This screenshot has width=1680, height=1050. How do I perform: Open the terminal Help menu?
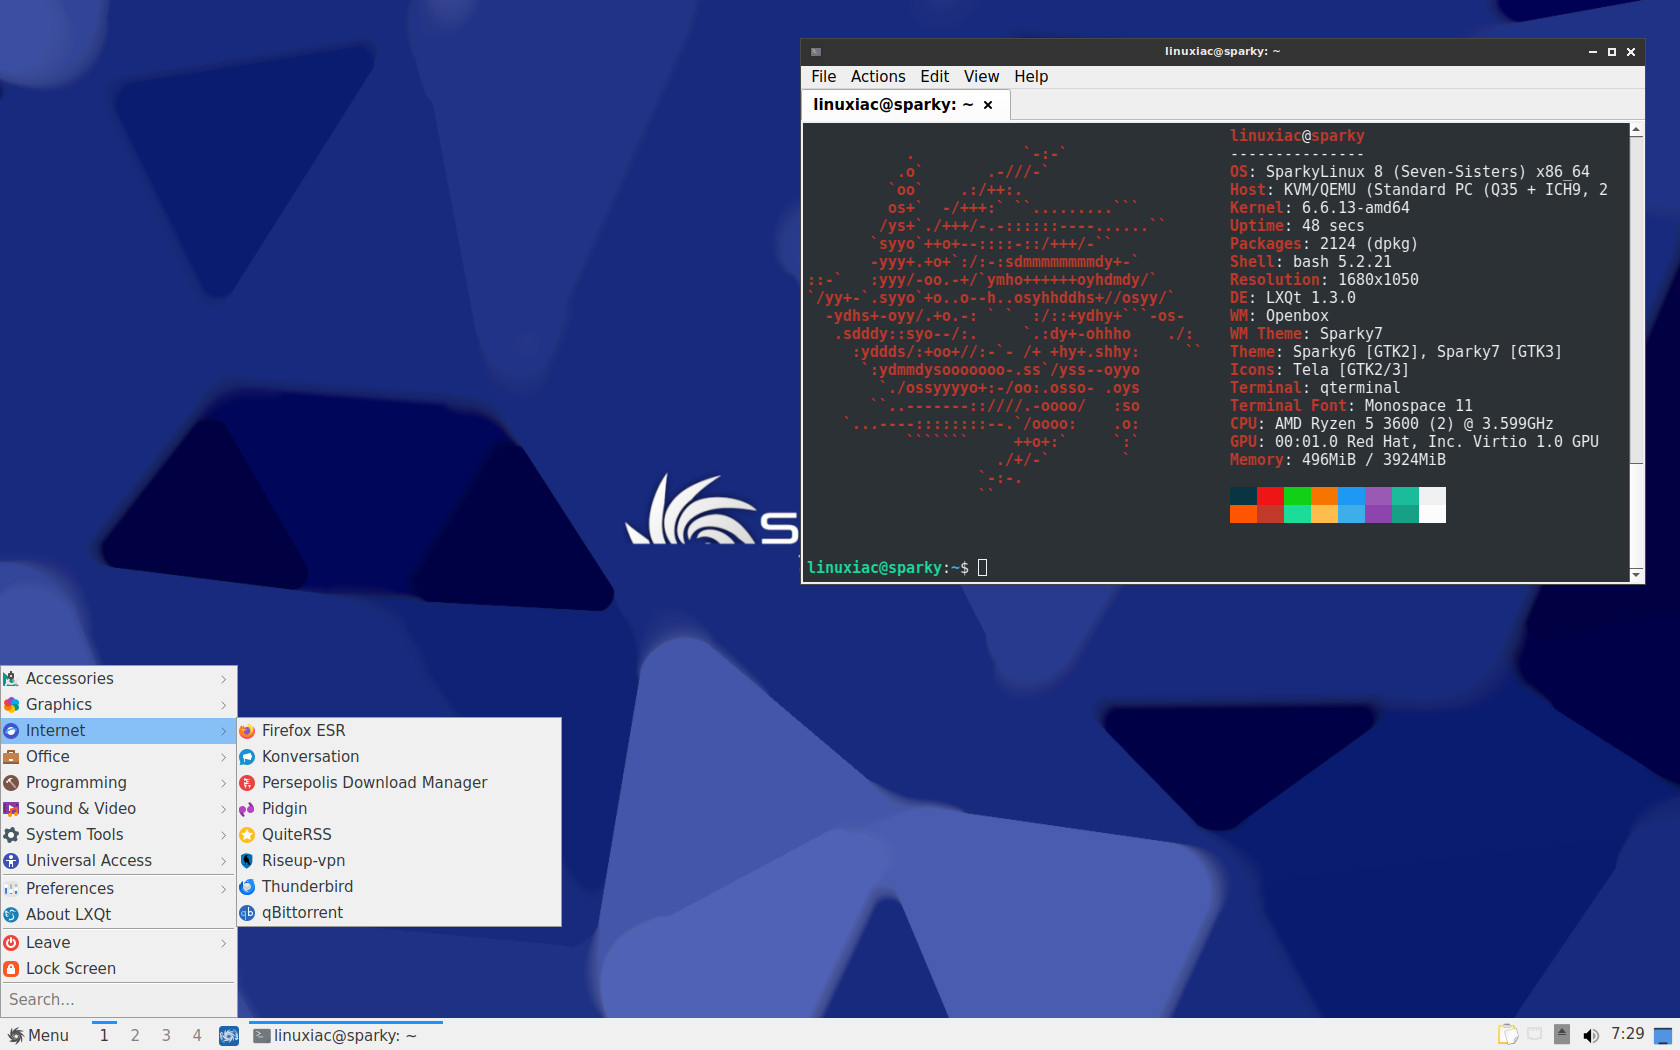(1031, 77)
